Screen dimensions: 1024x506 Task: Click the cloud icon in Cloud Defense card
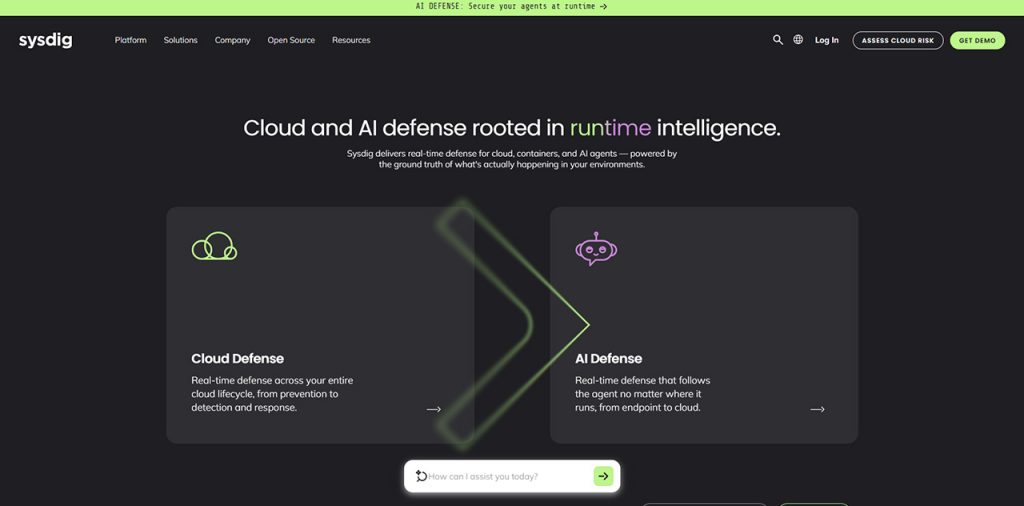(x=214, y=246)
